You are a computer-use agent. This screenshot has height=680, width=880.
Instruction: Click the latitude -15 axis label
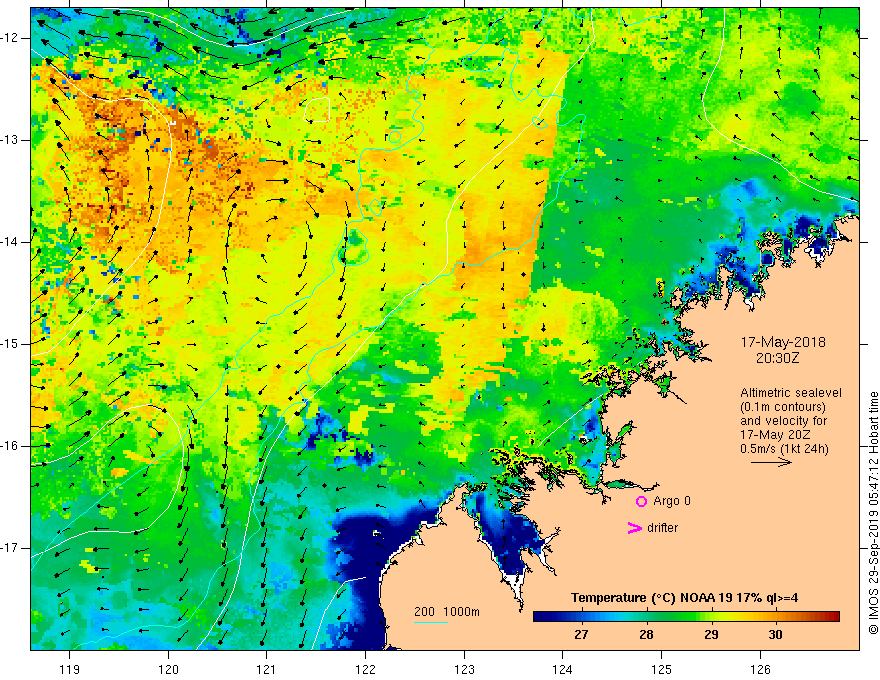coord(11,344)
